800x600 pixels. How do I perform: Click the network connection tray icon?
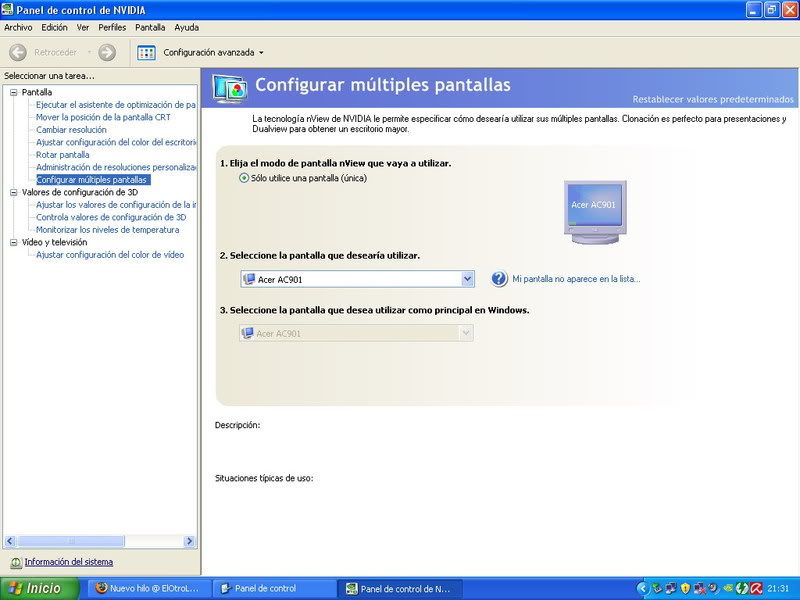670,588
